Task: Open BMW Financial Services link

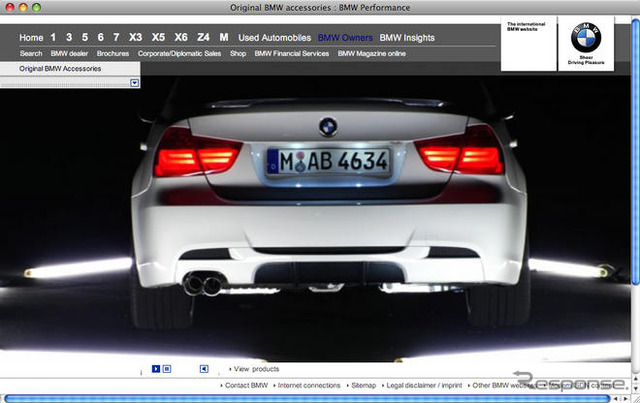Action: click(x=292, y=53)
